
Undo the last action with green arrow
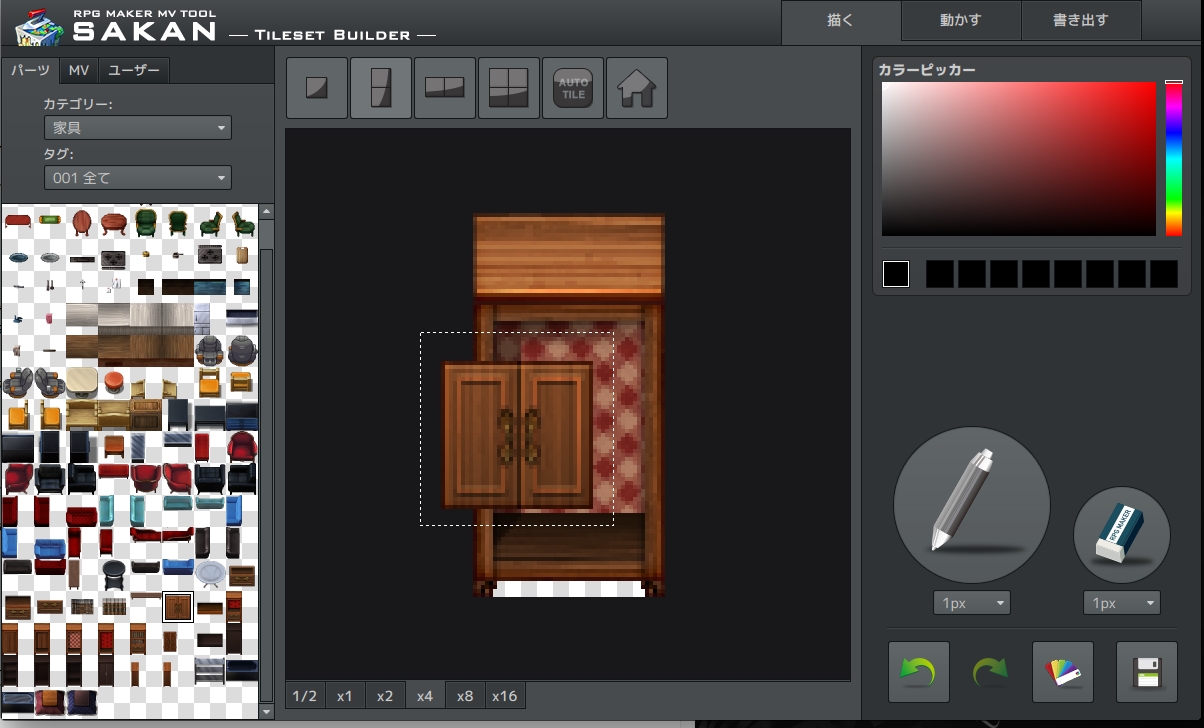[919, 673]
